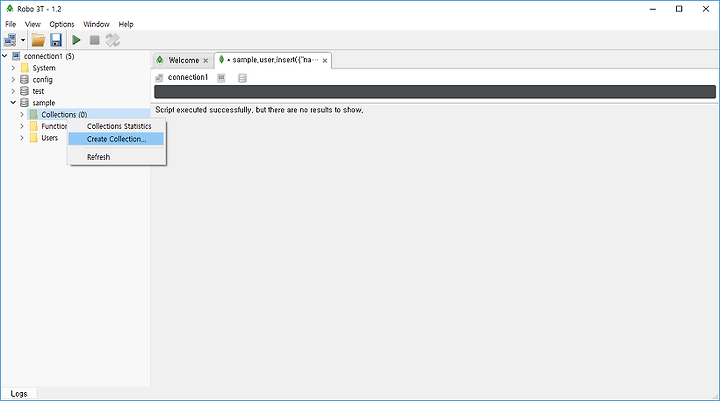Image resolution: width=720 pixels, height=401 pixels.
Task: Click the sample database cylinder icon
Action: [24, 103]
